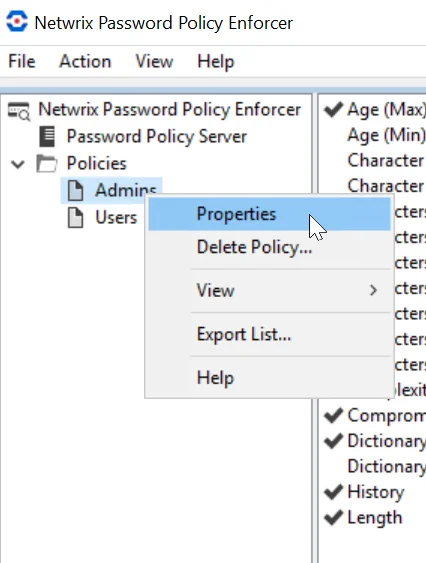Click the checkmark beside the Length rule
The width and height of the screenshot is (426, 563).
pos(333,517)
